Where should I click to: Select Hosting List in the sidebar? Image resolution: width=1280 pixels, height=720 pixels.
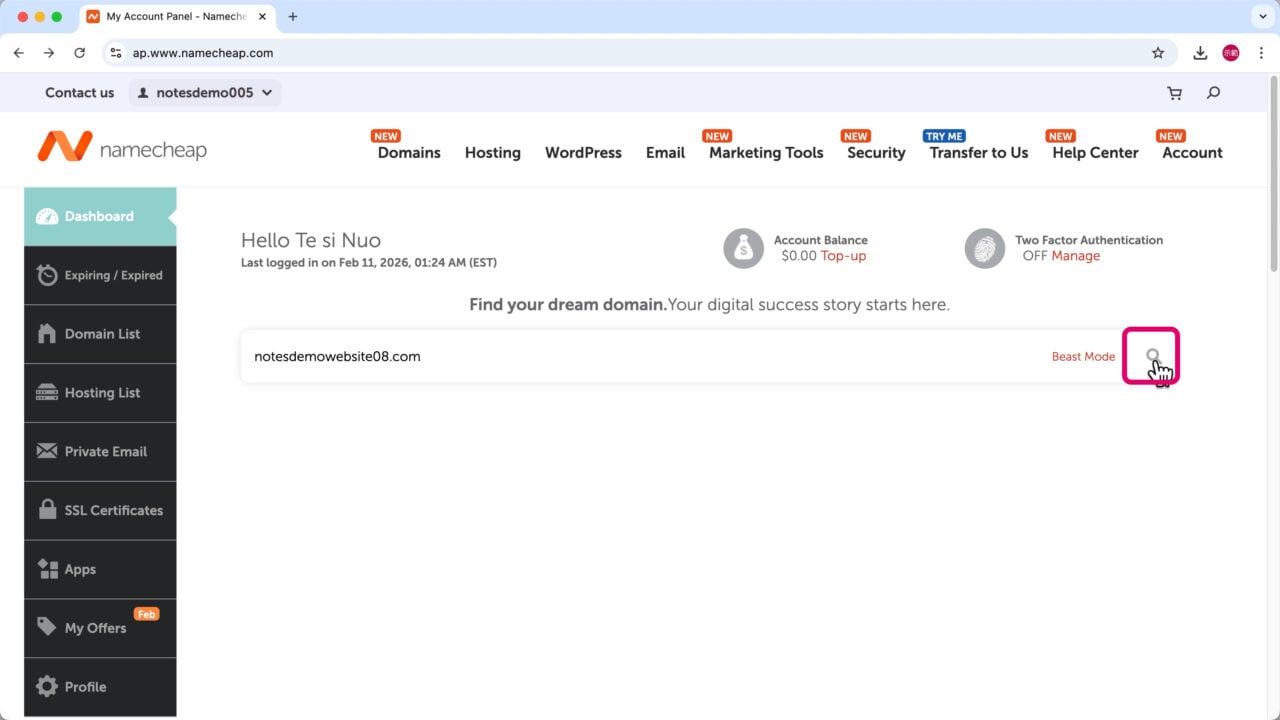(100, 393)
